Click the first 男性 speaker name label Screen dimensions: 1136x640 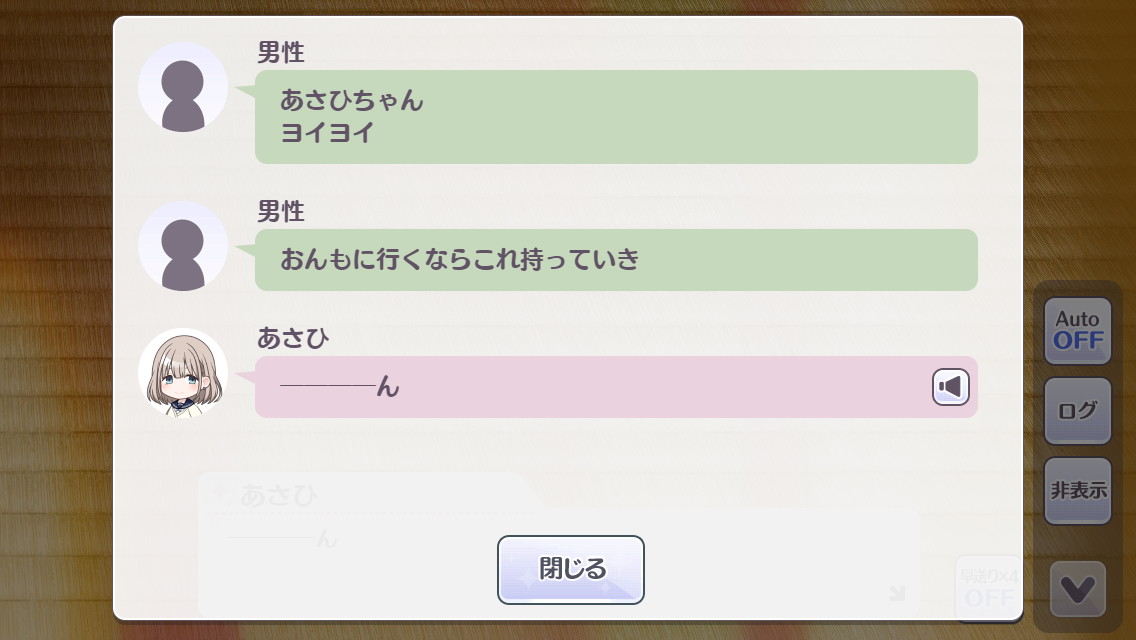(281, 53)
